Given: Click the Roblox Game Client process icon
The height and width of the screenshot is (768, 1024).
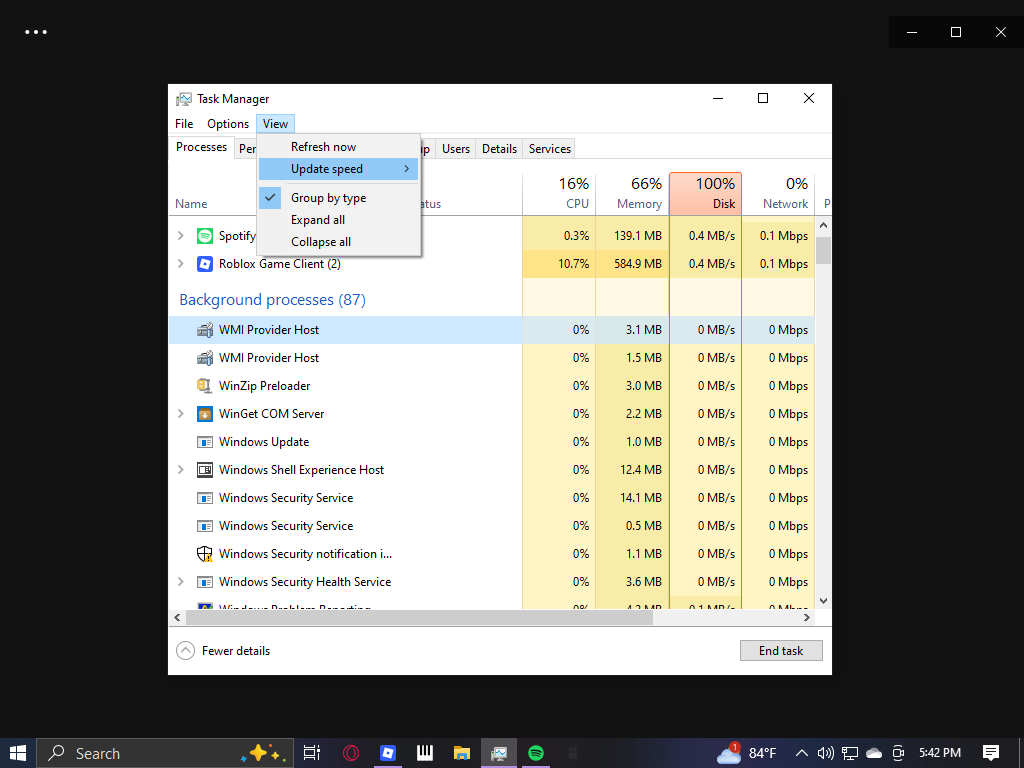Looking at the screenshot, I should (205, 264).
